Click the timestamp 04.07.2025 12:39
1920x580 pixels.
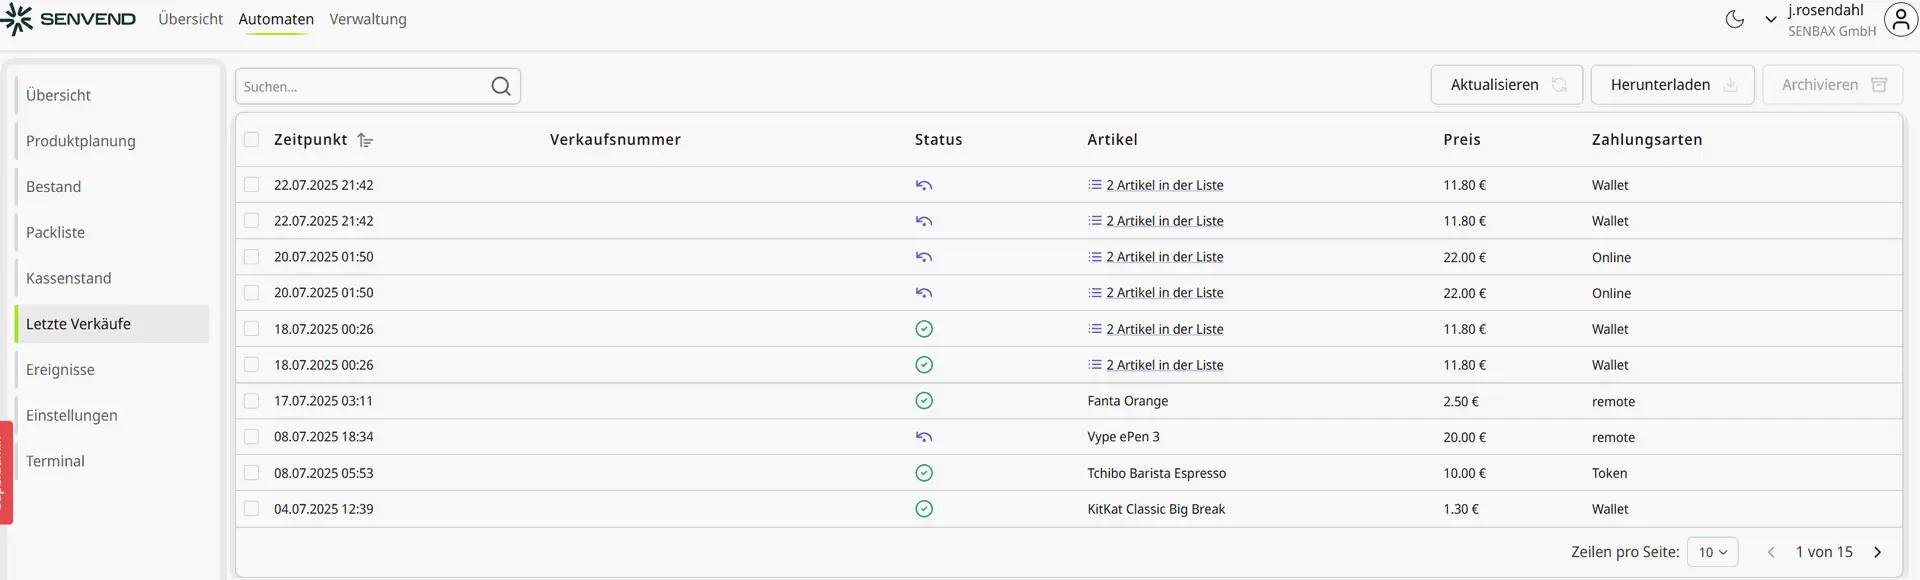pos(323,509)
